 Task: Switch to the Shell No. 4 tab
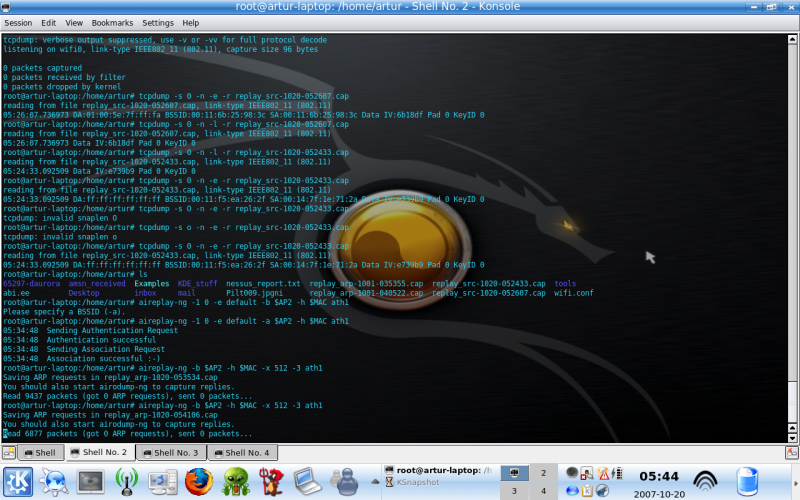(x=242, y=453)
